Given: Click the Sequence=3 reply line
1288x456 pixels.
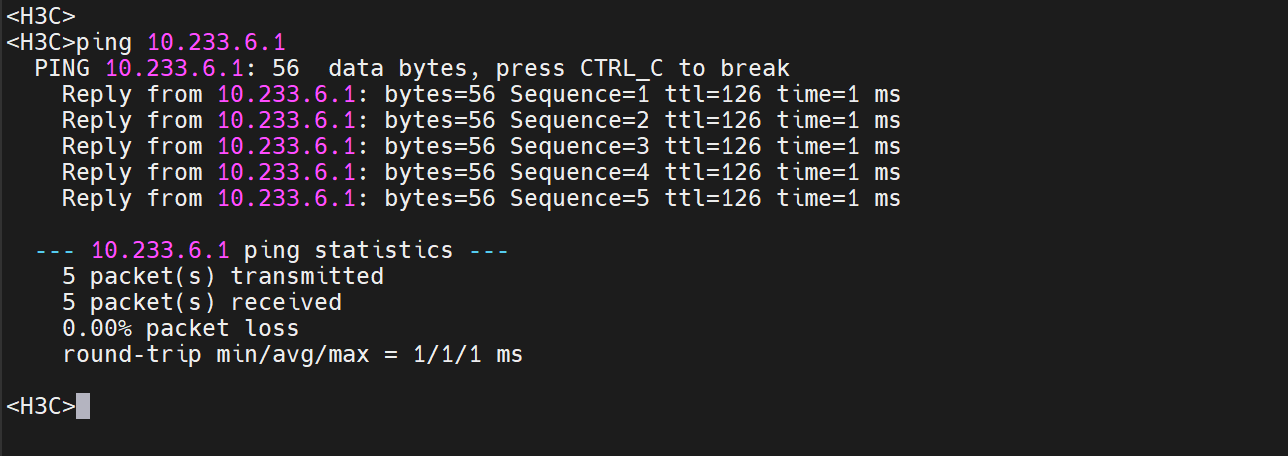Looking at the screenshot, I should 481,146.
